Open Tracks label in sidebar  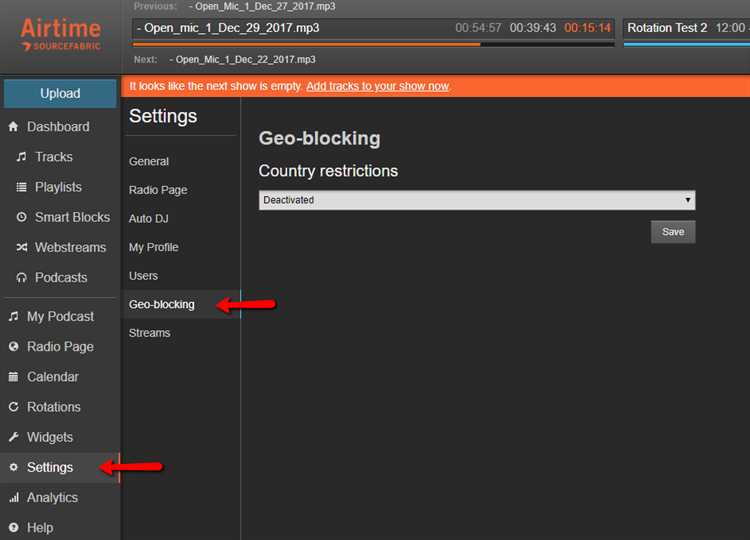(x=54, y=157)
